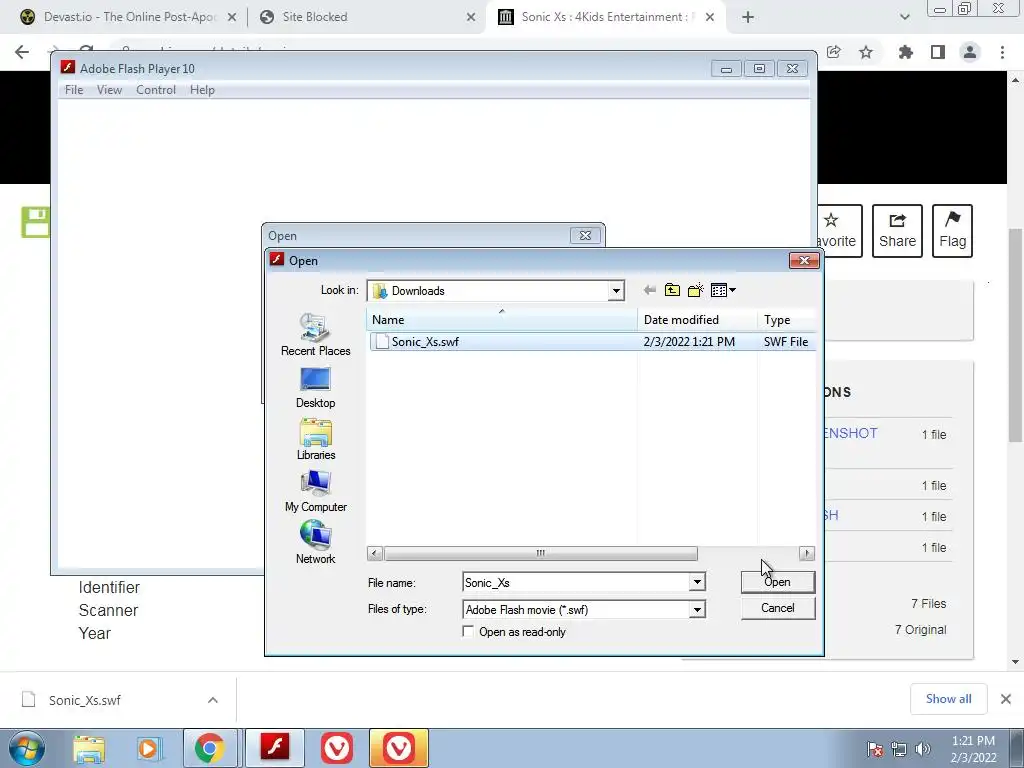Open the Chrome profile avatar
This screenshot has height=768, width=1024.
tap(970, 52)
